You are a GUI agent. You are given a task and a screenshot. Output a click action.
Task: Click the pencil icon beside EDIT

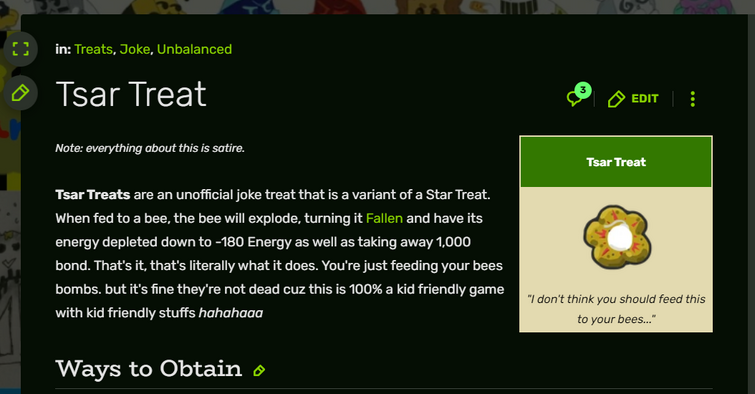point(616,99)
